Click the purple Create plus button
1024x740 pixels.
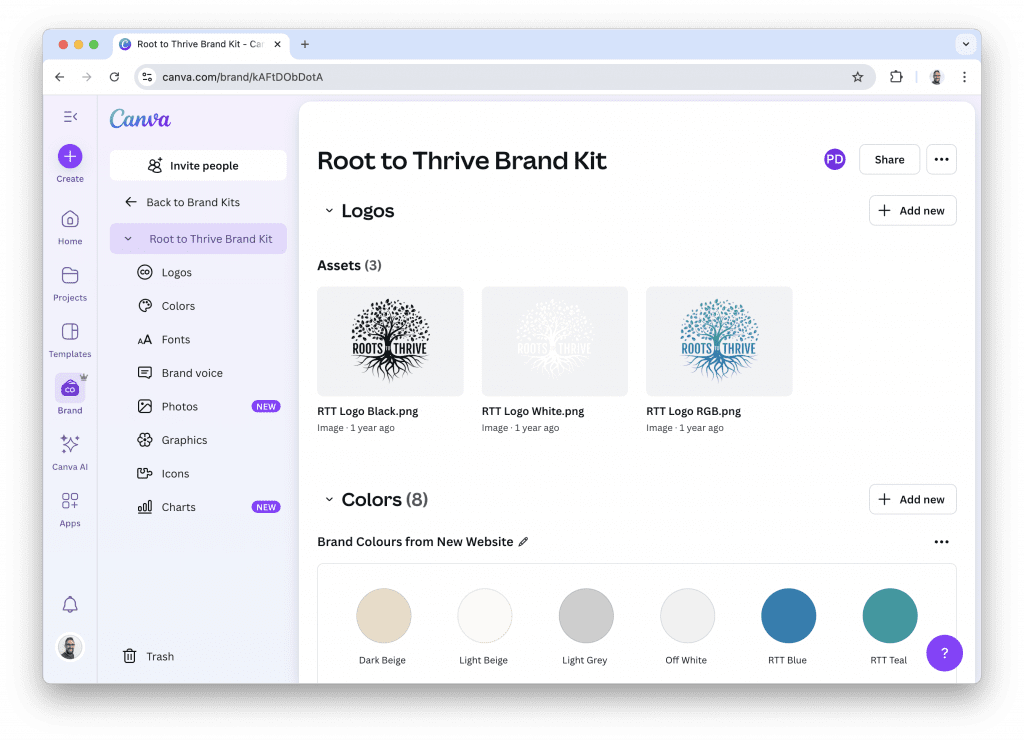click(70, 156)
